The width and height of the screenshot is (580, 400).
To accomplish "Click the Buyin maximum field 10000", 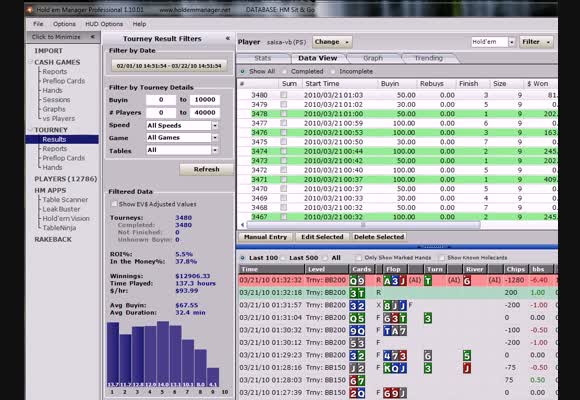I will coord(205,100).
